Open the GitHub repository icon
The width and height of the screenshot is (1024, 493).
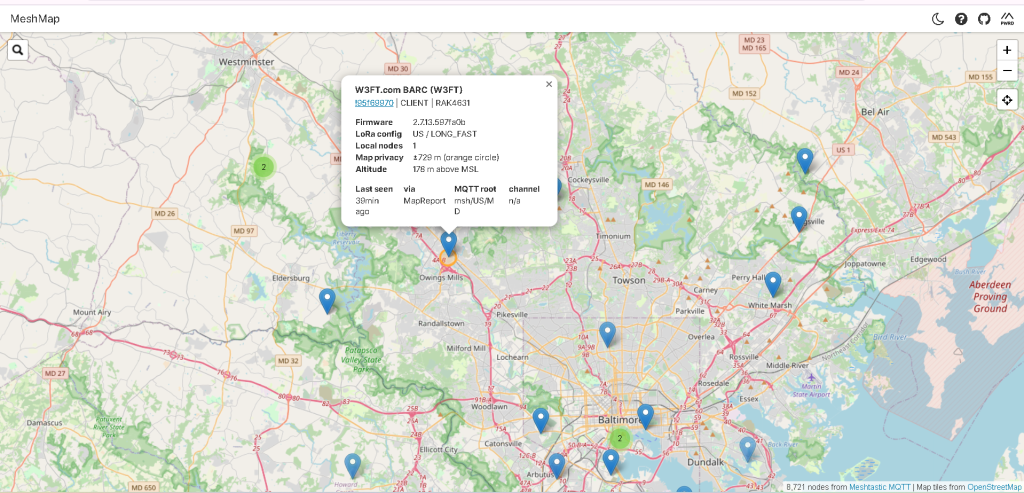[984, 19]
